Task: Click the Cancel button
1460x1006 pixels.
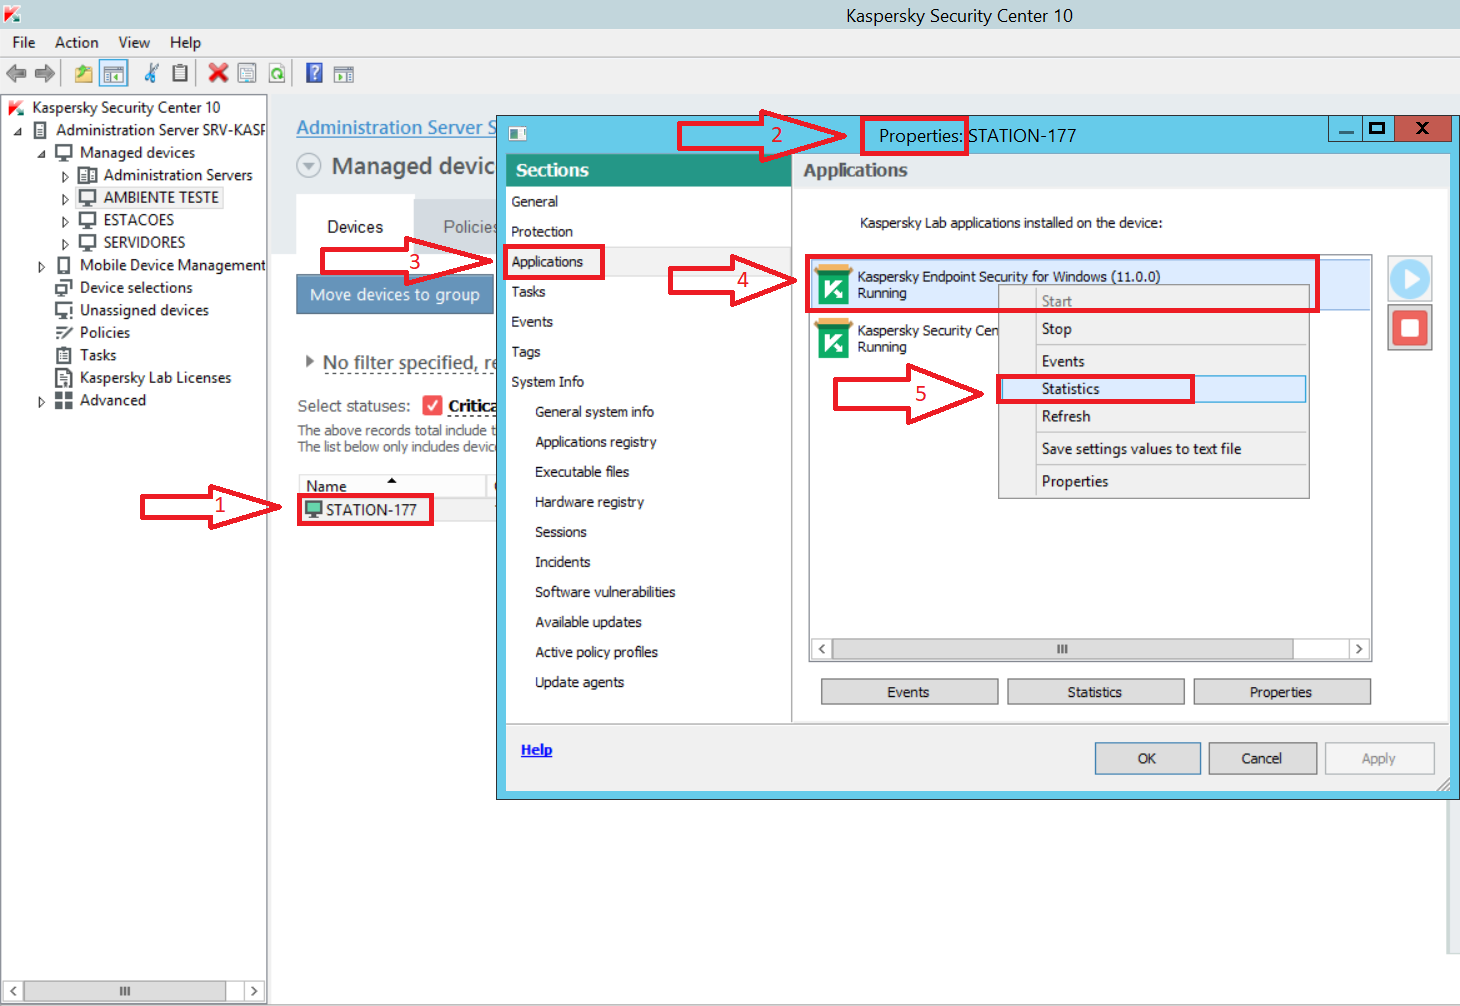Action: (x=1261, y=758)
